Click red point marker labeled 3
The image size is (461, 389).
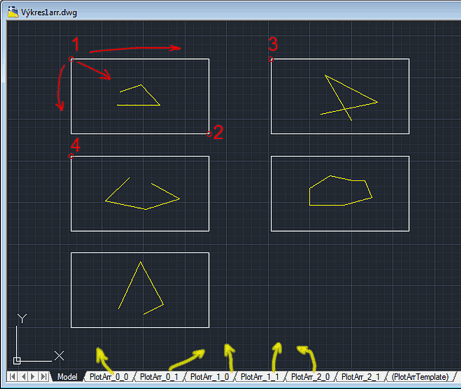[x=271, y=59]
